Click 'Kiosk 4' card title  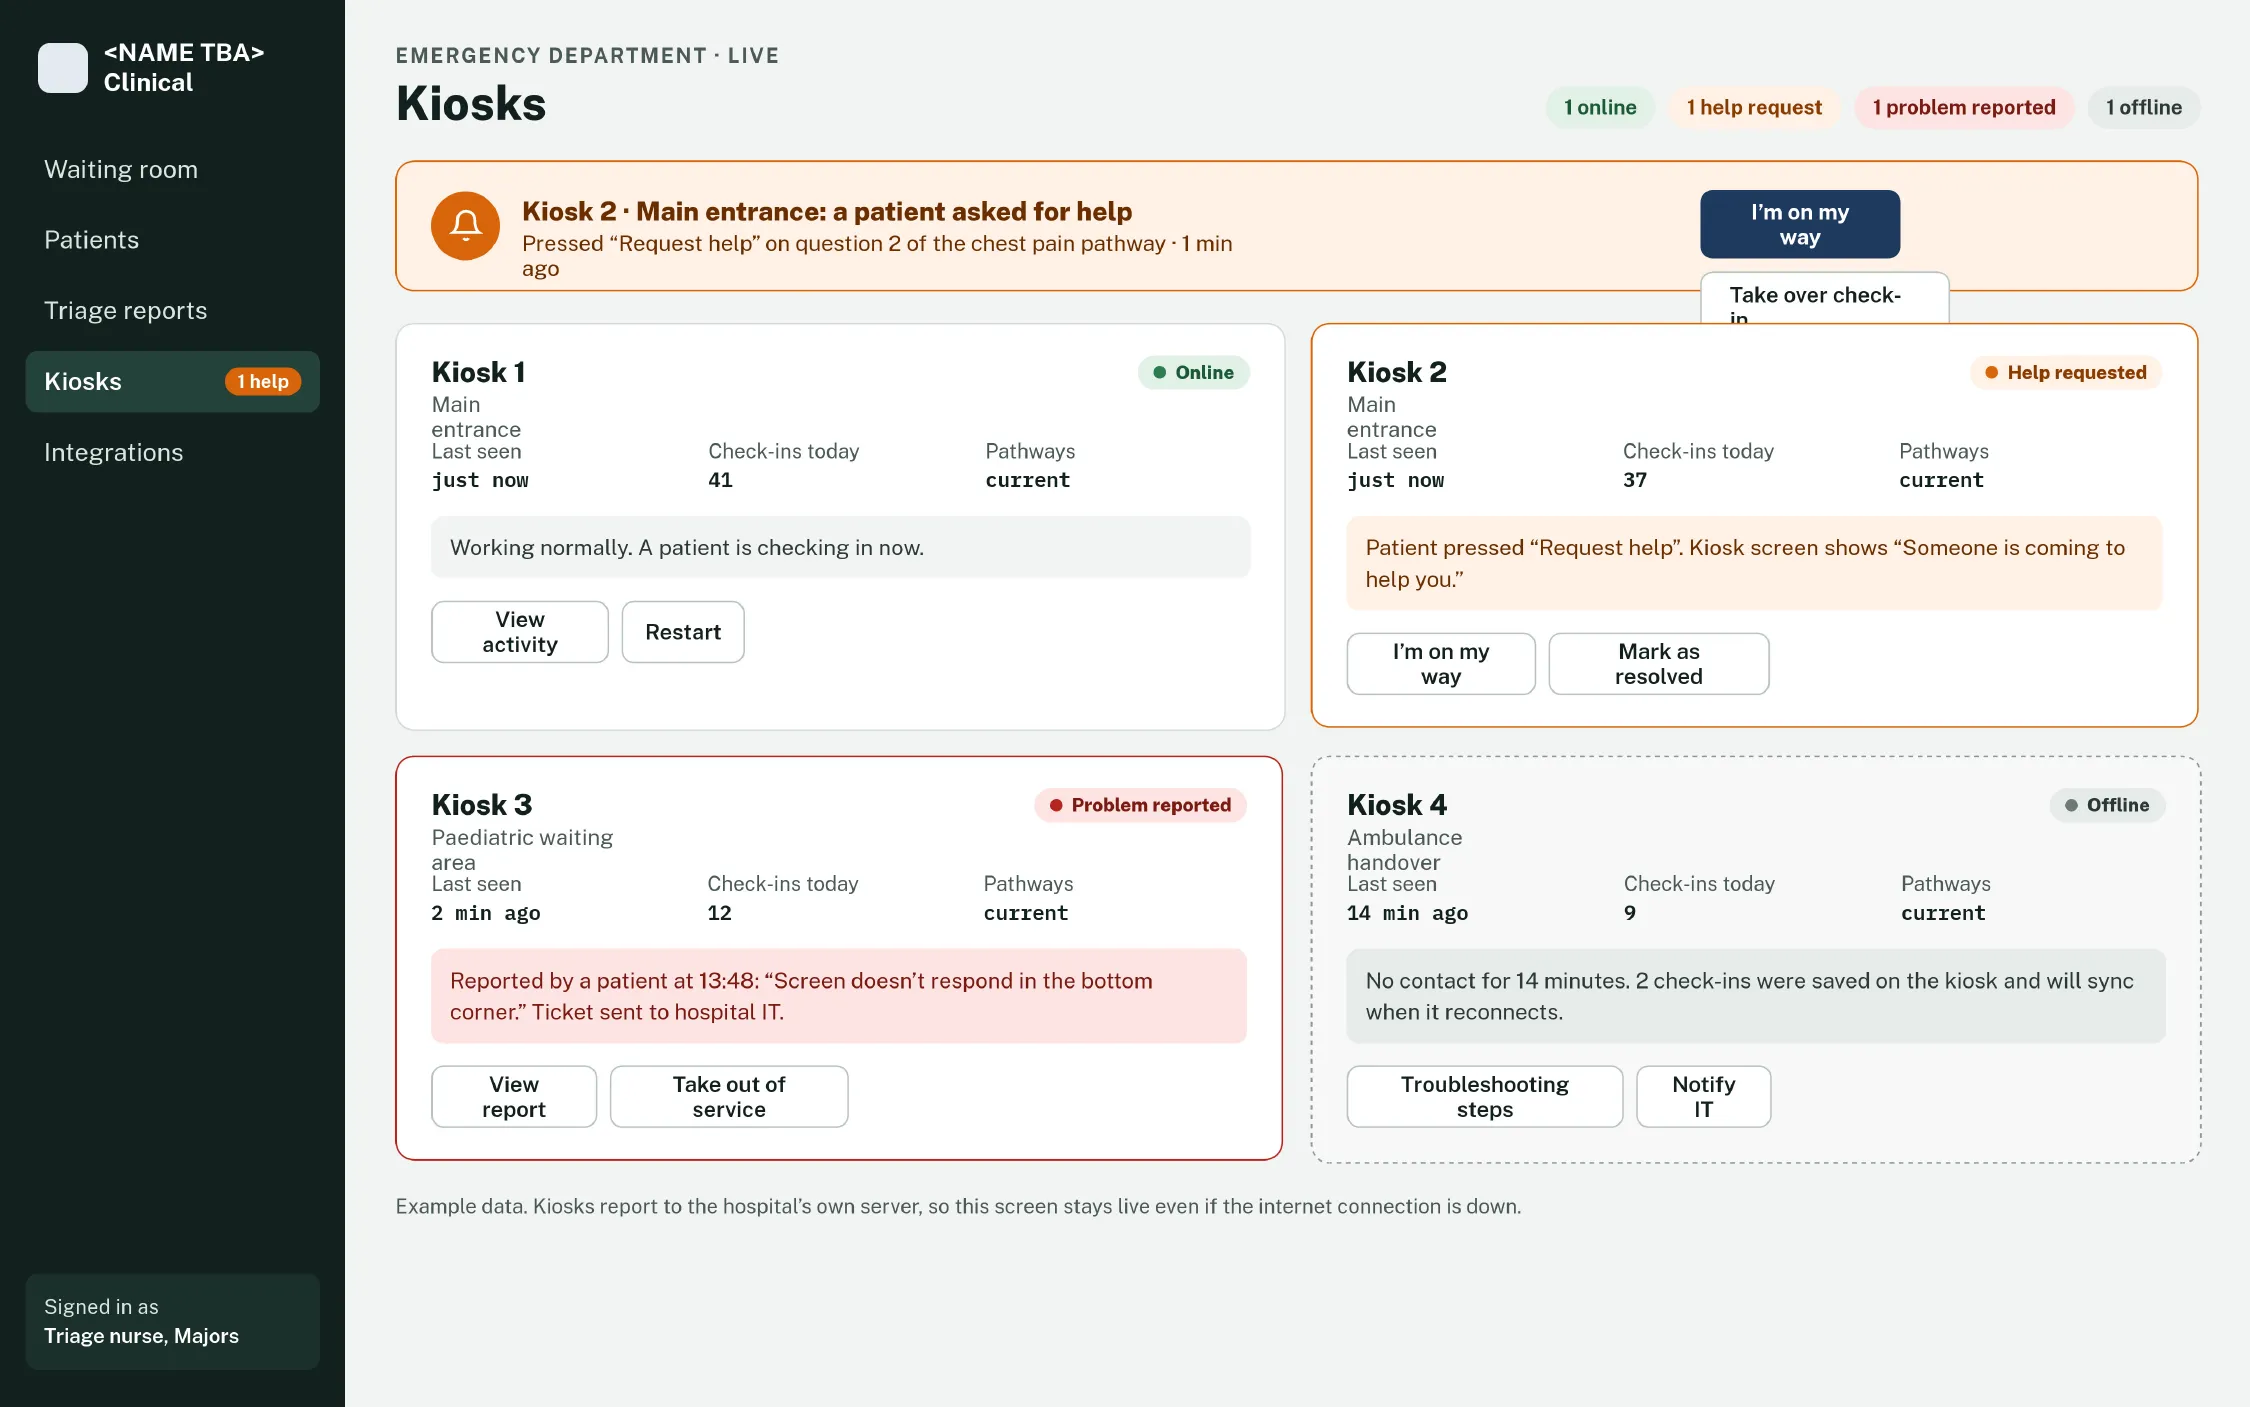click(x=1397, y=806)
